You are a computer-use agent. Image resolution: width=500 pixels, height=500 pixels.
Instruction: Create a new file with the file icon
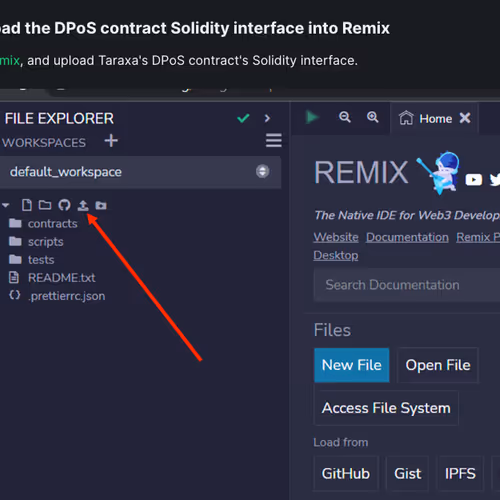click(27, 205)
